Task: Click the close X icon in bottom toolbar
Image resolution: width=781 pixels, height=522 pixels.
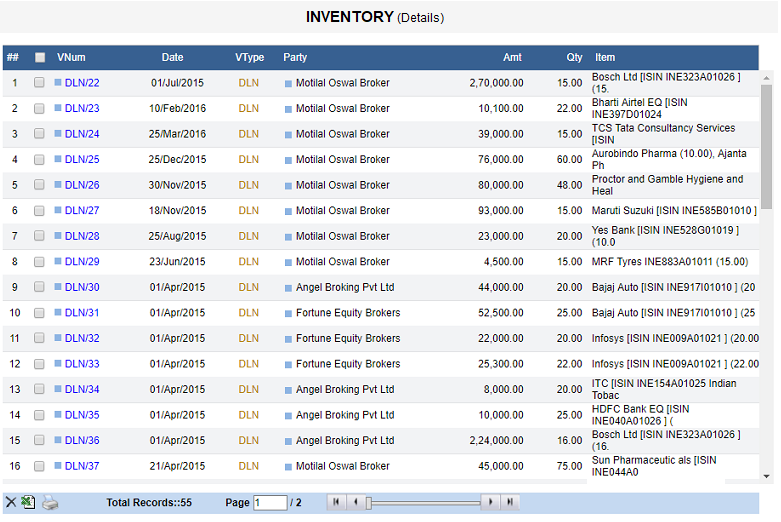Action: tap(11, 502)
